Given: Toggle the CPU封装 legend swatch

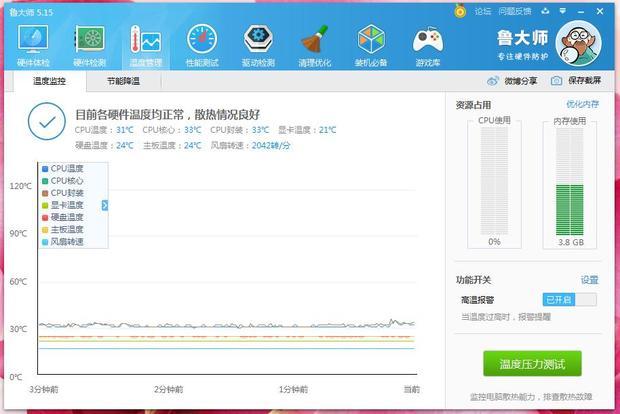Looking at the screenshot, I should coord(45,193).
